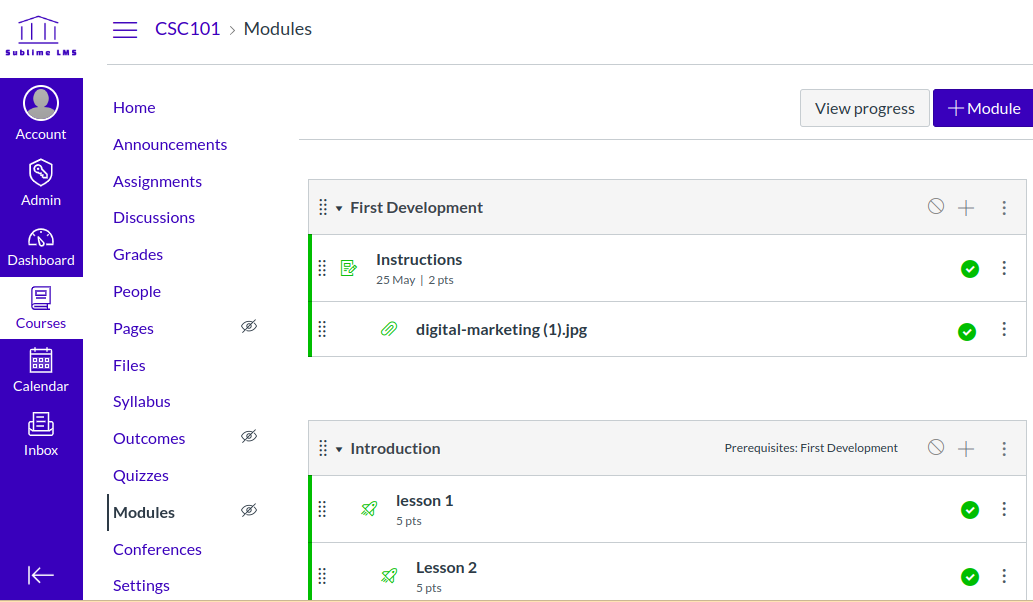This screenshot has height=602, width=1033.
Task: Collapse the Introduction module
Action: (x=339, y=449)
